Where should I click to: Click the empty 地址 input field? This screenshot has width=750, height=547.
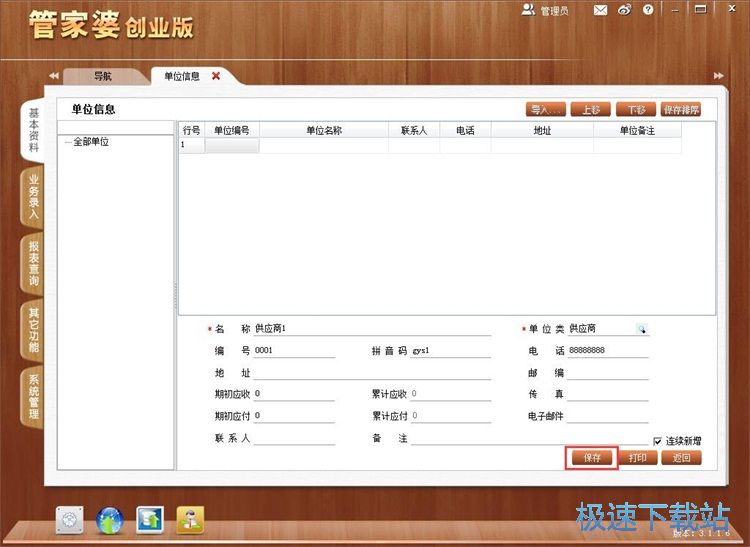pyautogui.click(x=373, y=373)
